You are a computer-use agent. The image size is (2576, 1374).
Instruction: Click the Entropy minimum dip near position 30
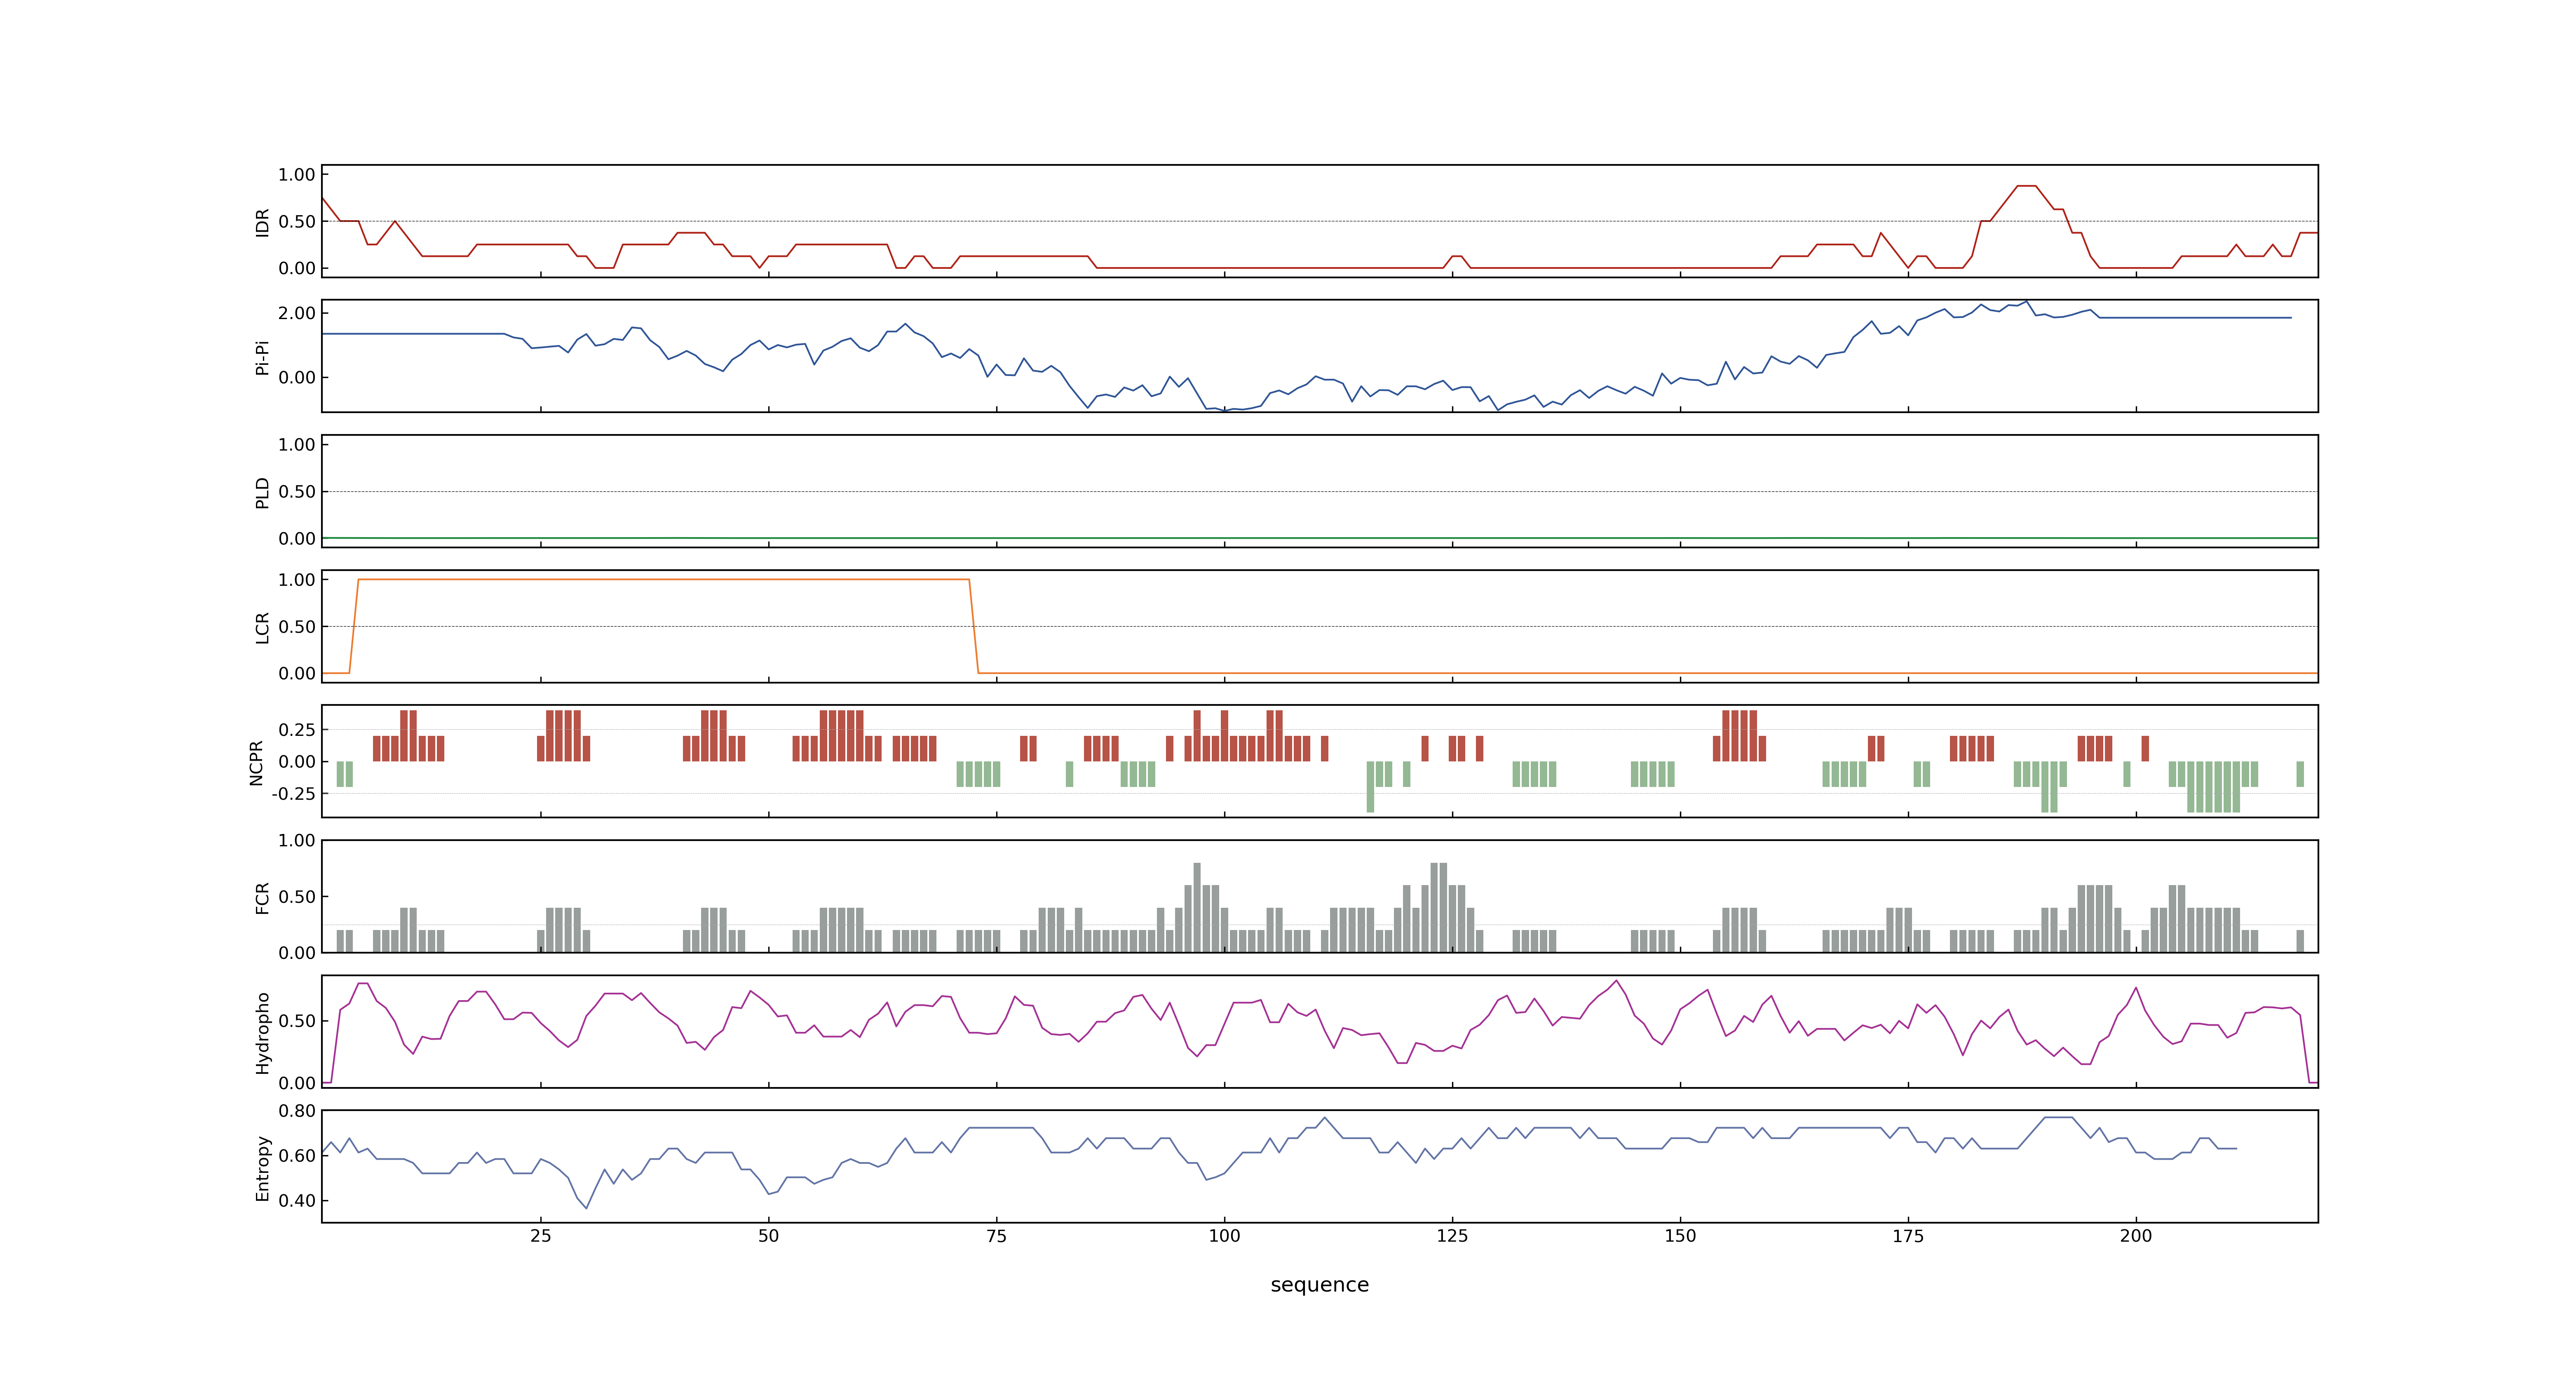point(586,1207)
